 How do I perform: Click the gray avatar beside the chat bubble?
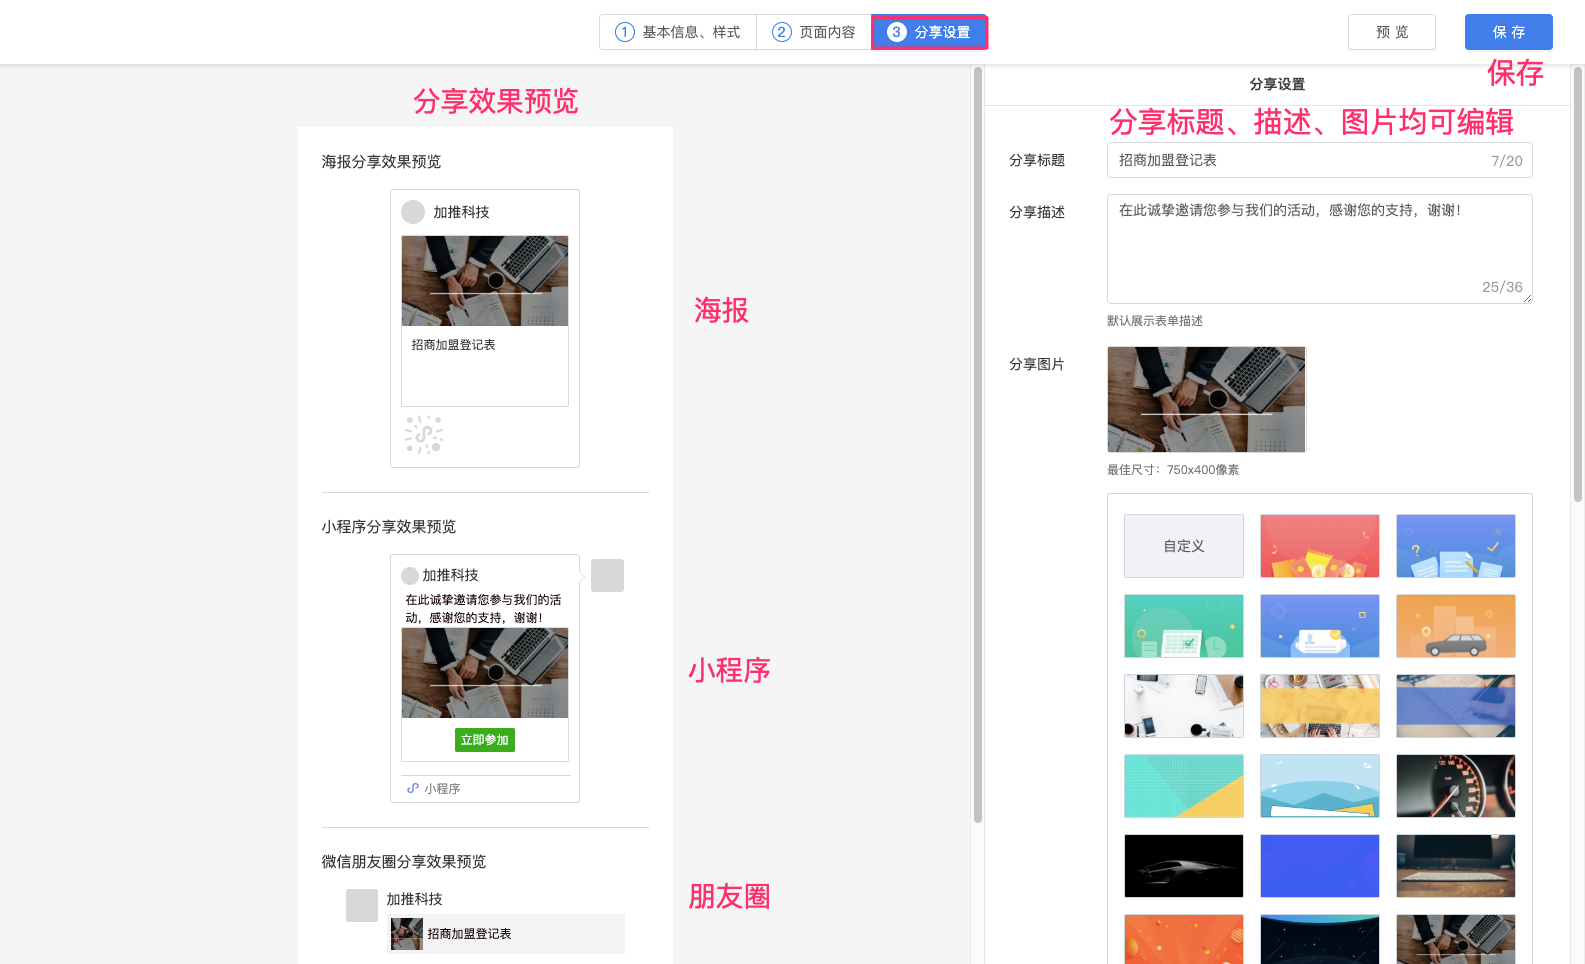coord(607,576)
